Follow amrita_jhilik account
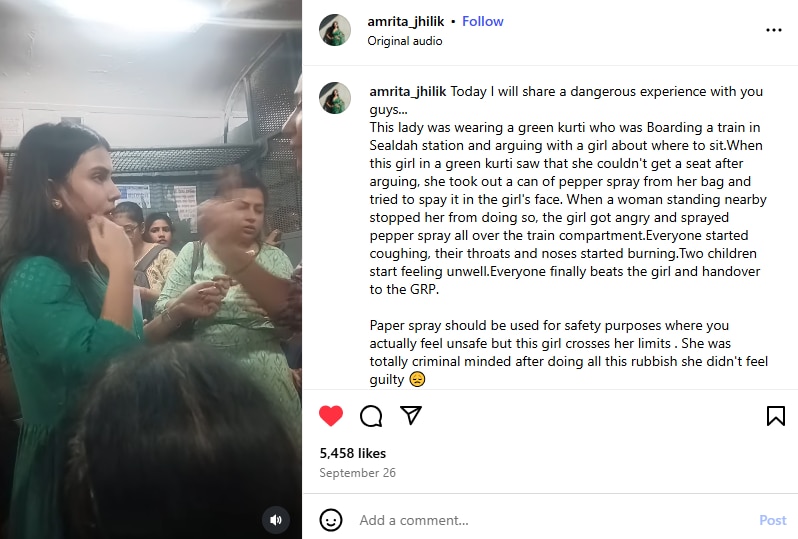This screenshot has height=539, width=798. 482,21
